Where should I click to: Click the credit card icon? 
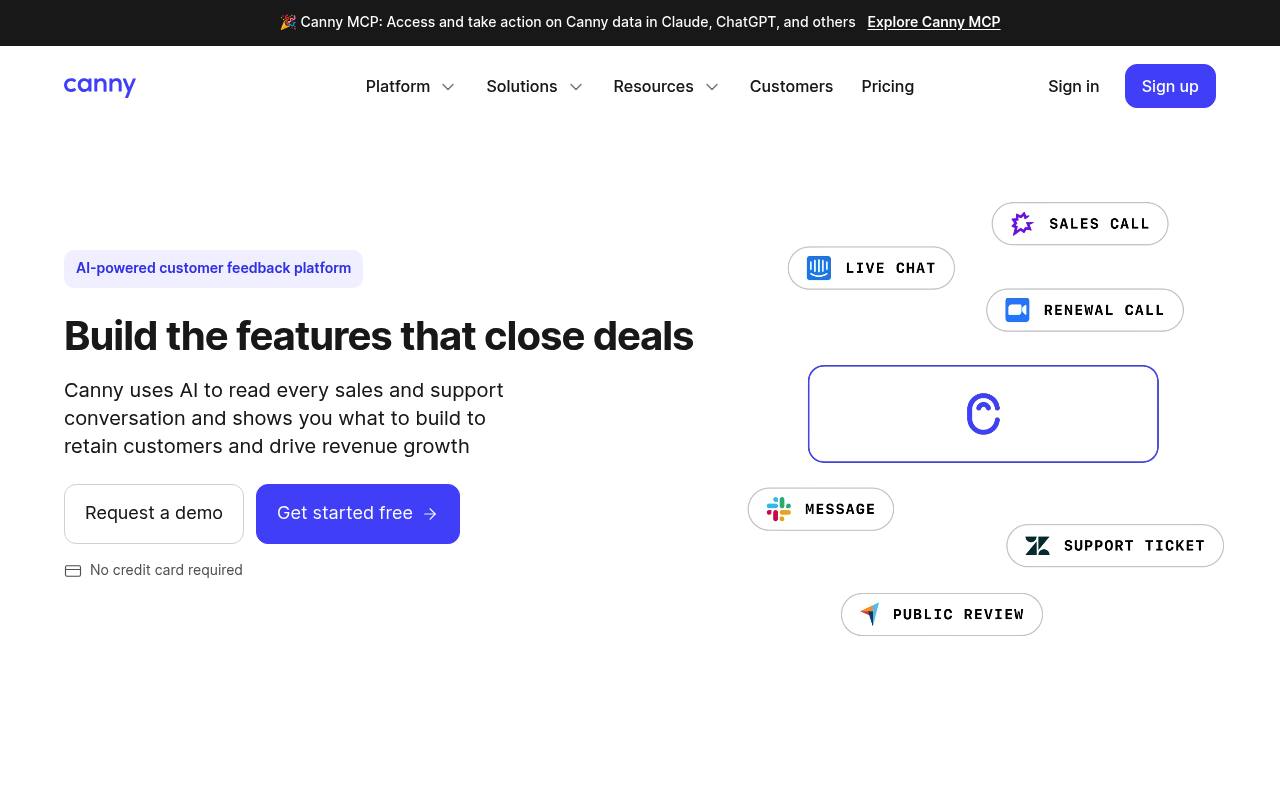point(73,571)
